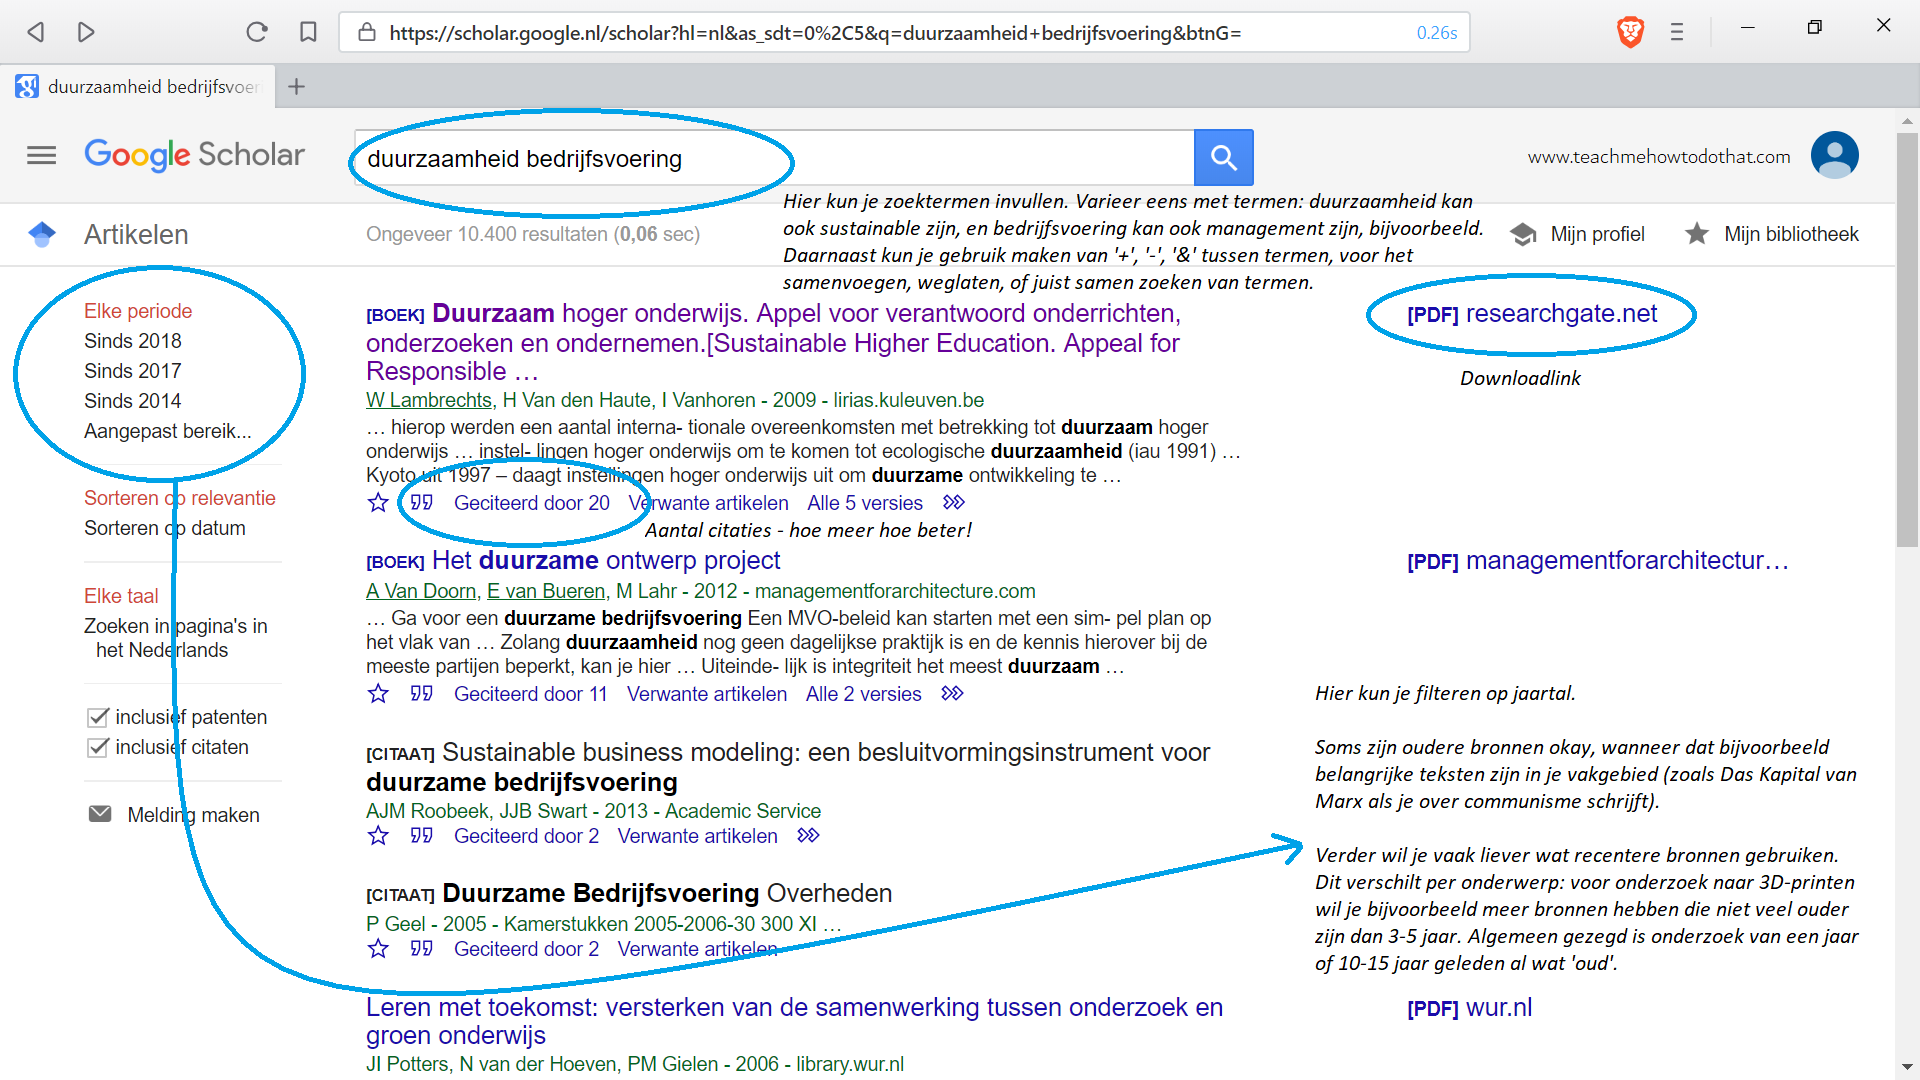Click scrollbar down arrow
The width and height of the screenshot is (1920, 1080).
(1907, 1067)
